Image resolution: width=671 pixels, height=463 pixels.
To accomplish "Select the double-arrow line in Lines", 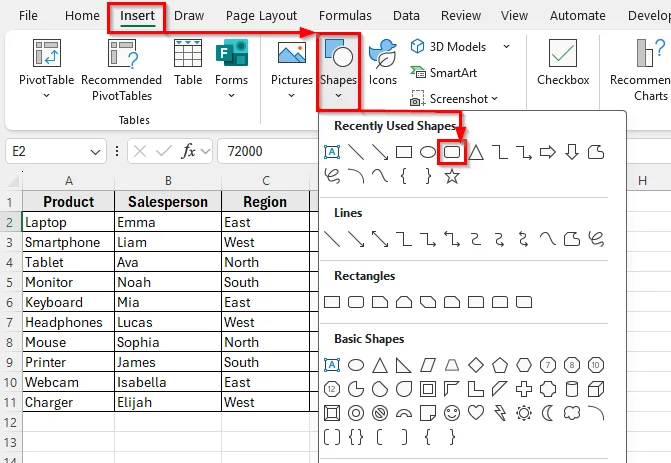I will coord(380,239).
